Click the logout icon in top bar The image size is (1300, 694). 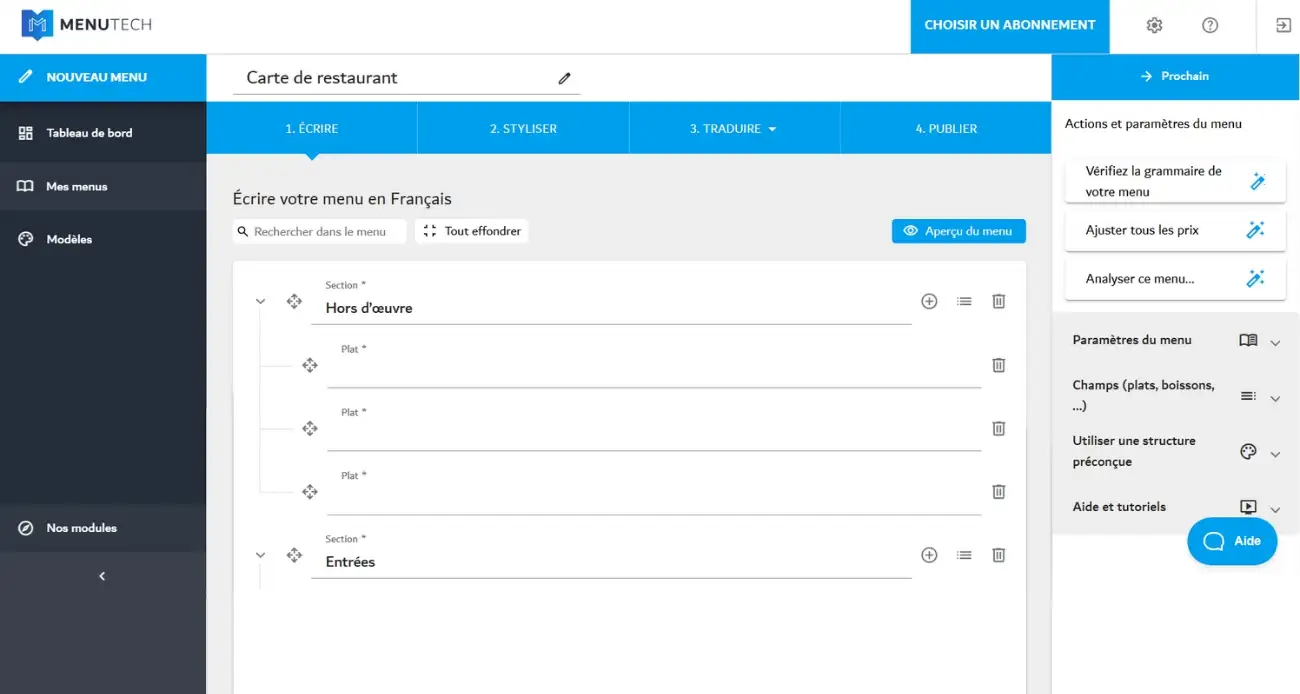pyautogui.click(x=1281, y=25)
